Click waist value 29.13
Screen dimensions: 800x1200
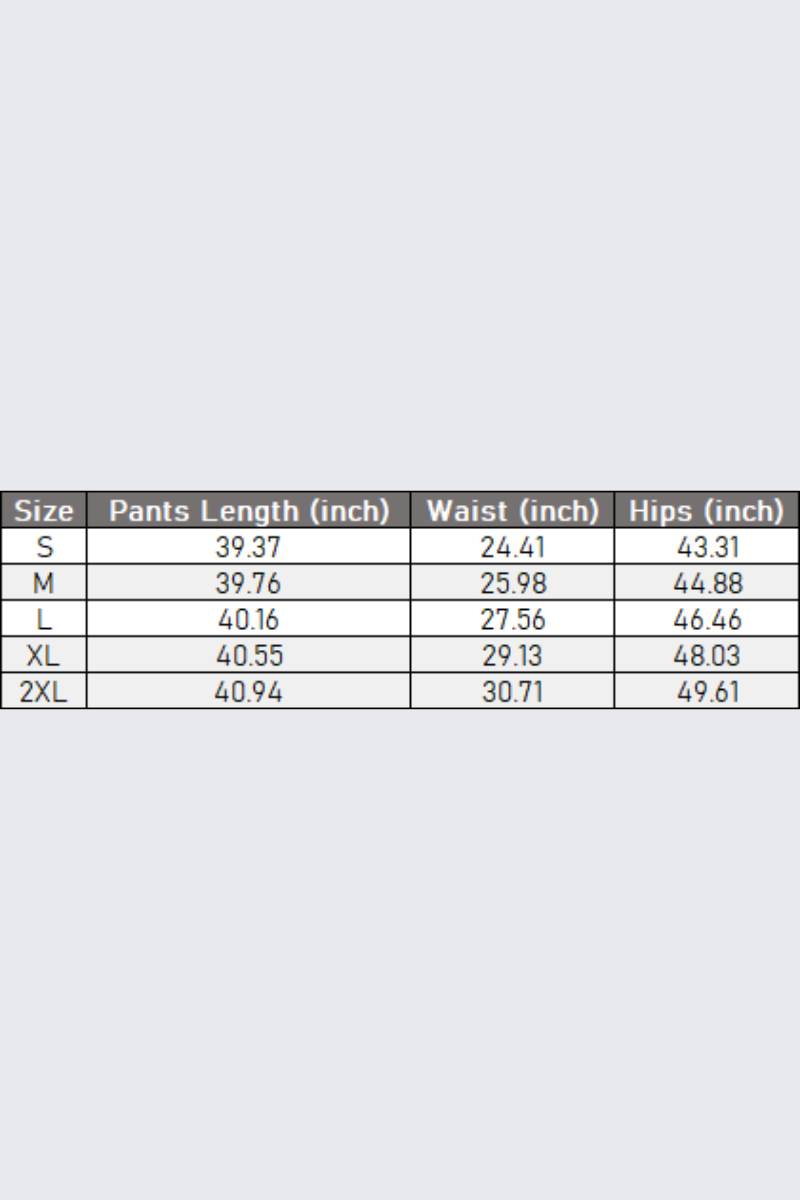pyautogui.click(x=512, y=655)
